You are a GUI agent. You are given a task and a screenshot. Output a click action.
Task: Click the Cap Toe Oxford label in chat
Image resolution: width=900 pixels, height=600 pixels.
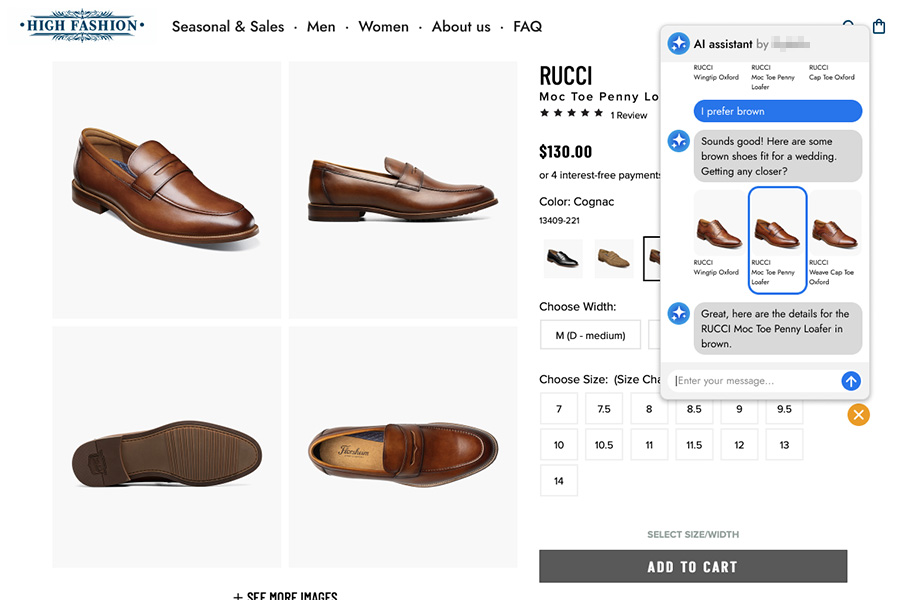point(832,77)
